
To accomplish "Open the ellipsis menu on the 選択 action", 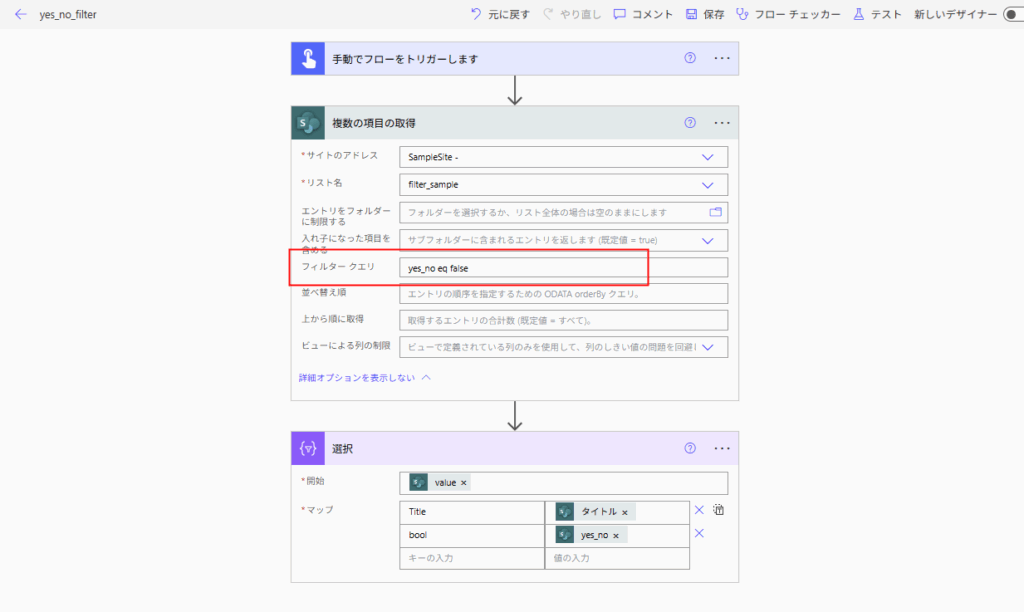I will (722, 448).
